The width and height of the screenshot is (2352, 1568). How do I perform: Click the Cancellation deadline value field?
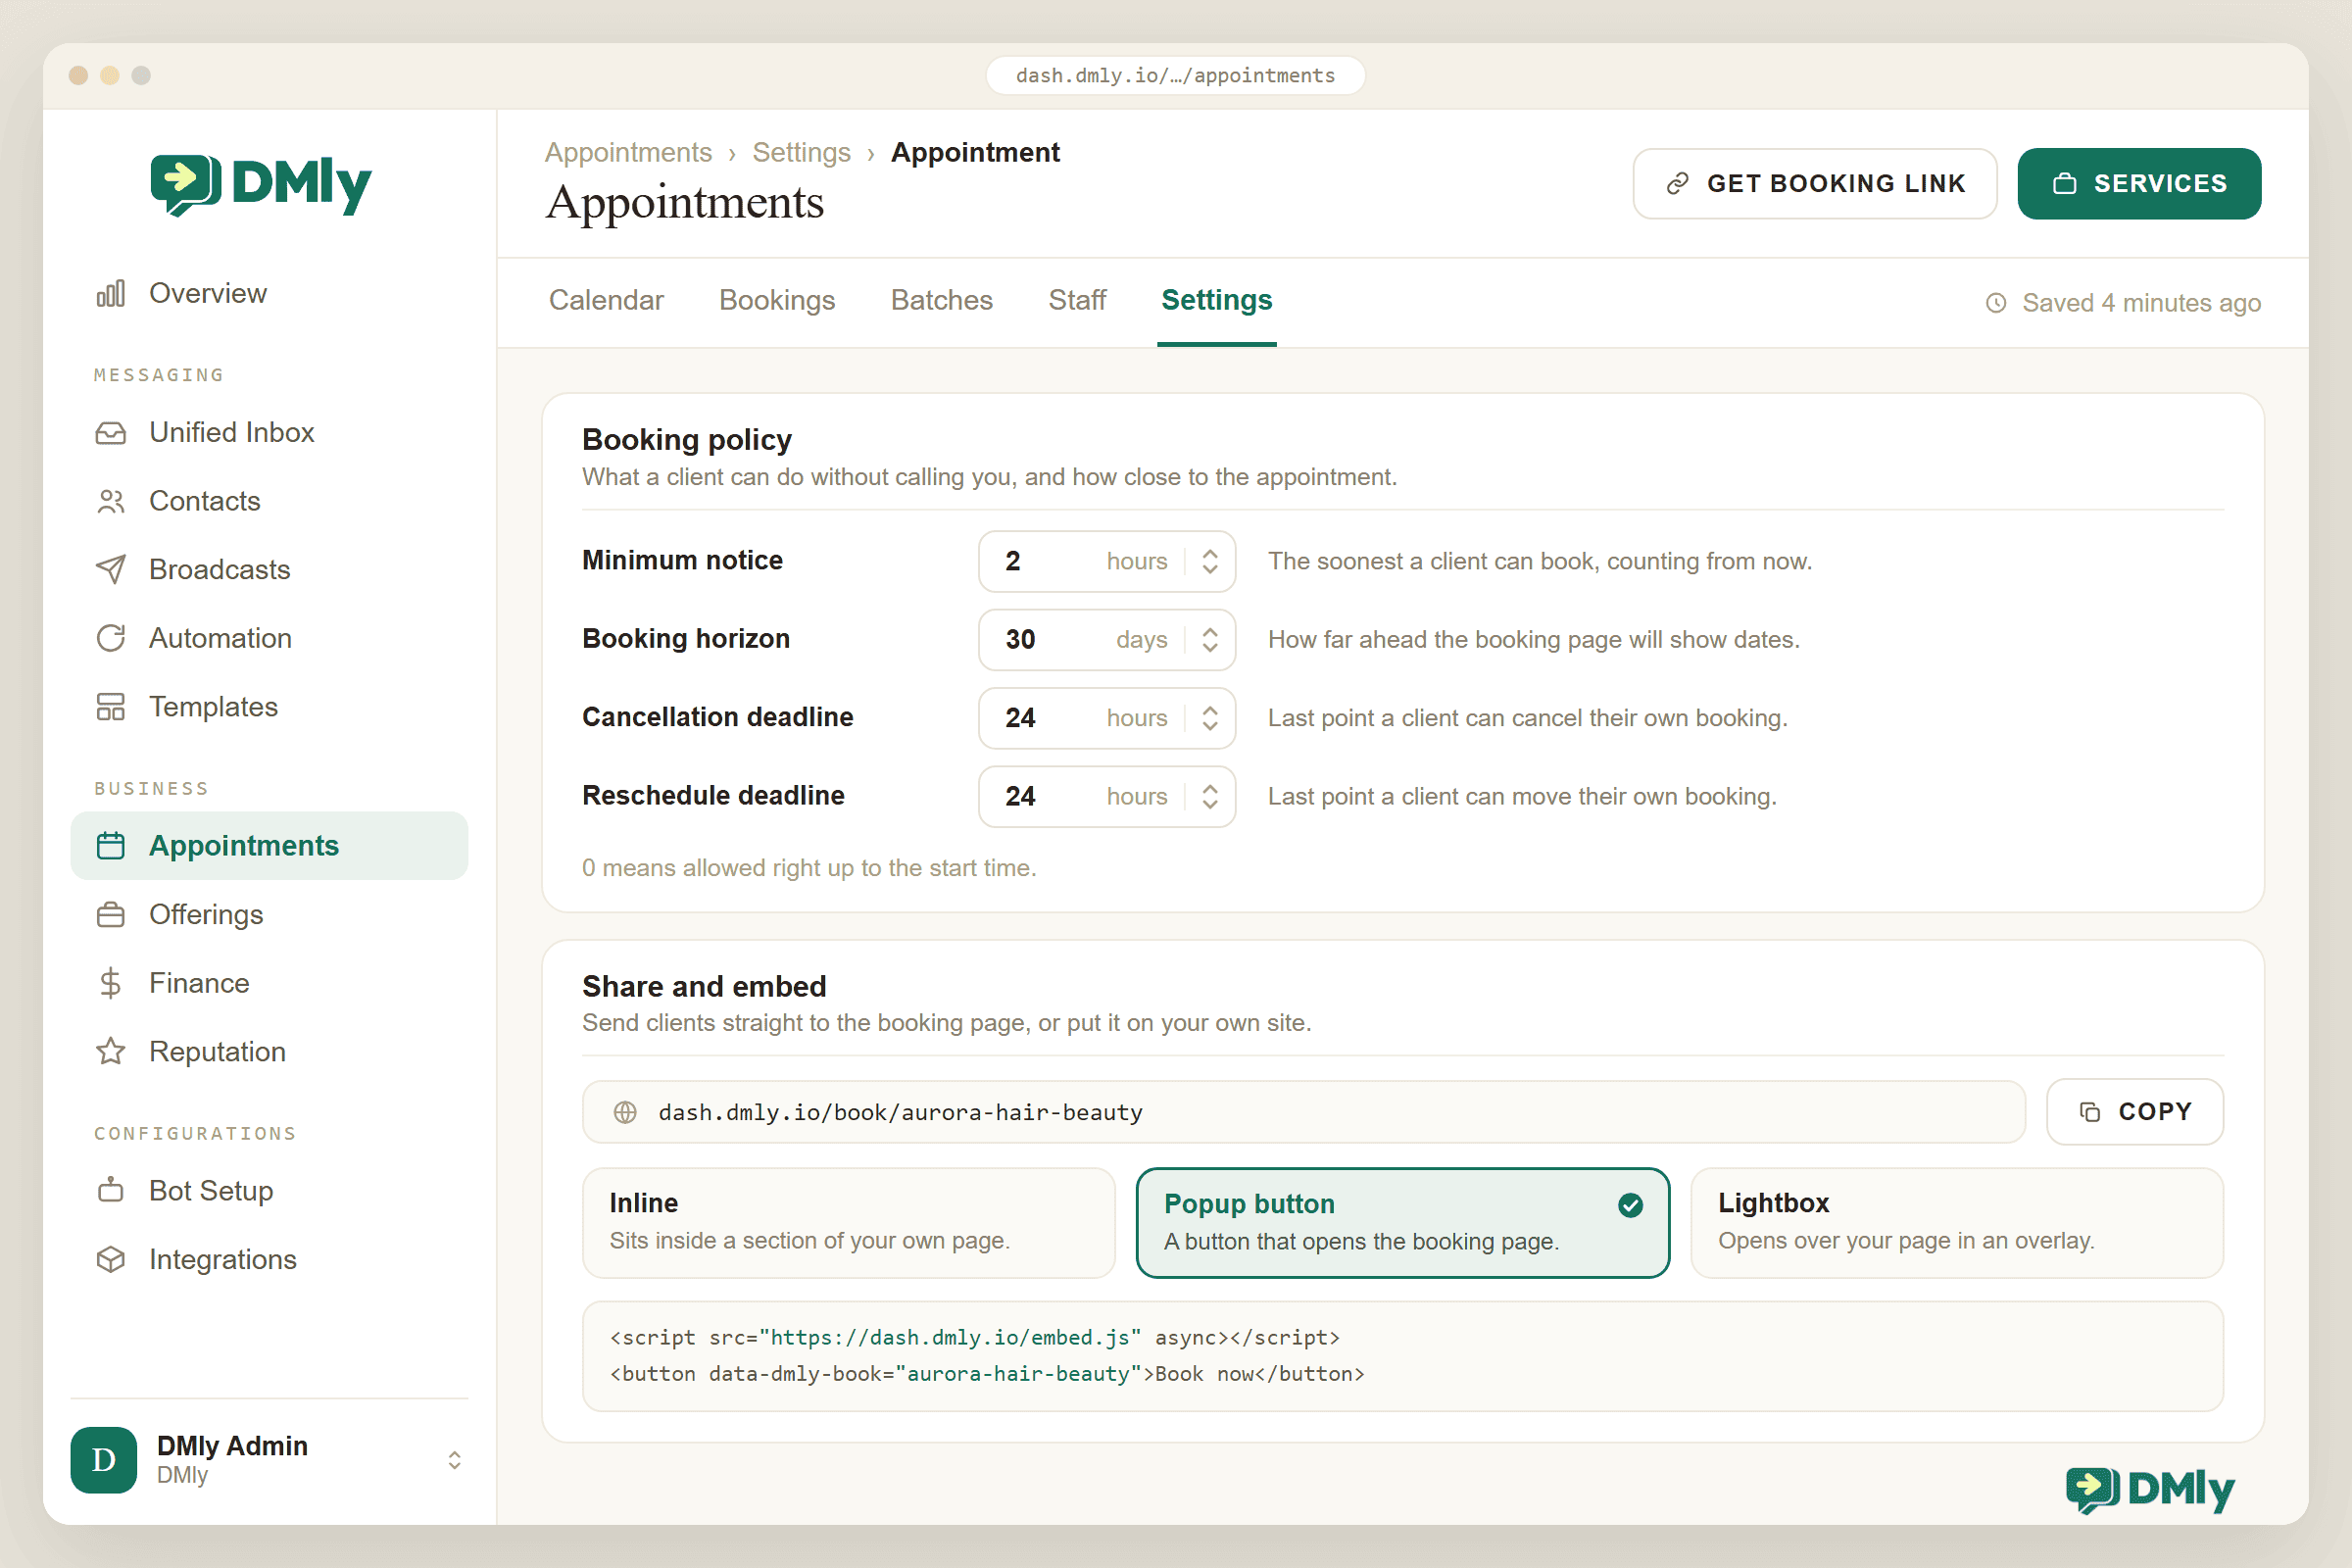(x=1107, y=718)
